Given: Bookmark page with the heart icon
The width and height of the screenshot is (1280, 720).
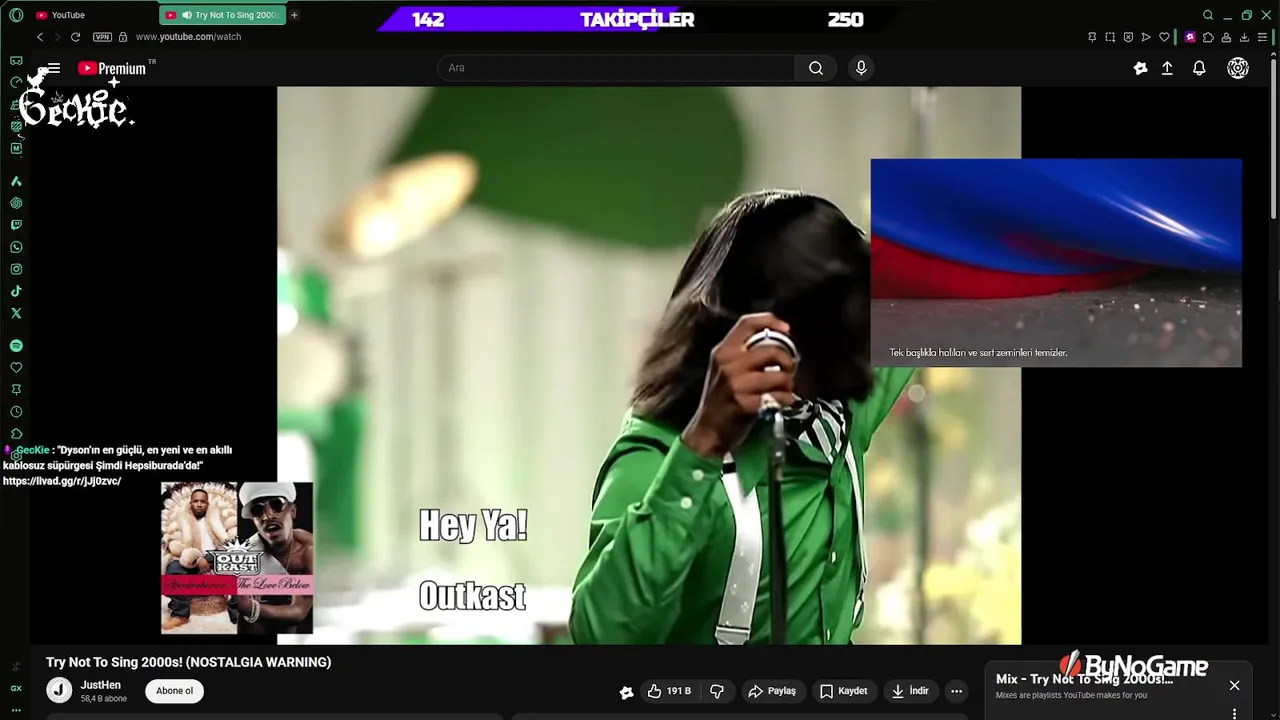Looking at the screenshot, I should (x=1164, y=37).
